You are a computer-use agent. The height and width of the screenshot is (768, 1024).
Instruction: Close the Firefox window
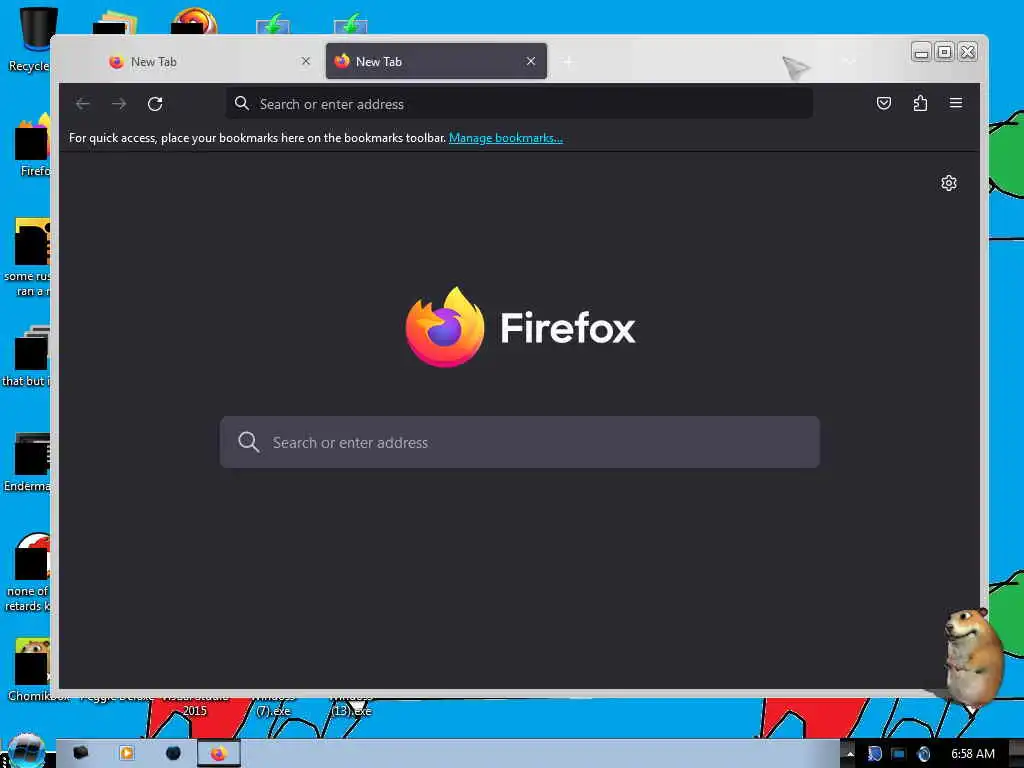click(x=968, y=52)
